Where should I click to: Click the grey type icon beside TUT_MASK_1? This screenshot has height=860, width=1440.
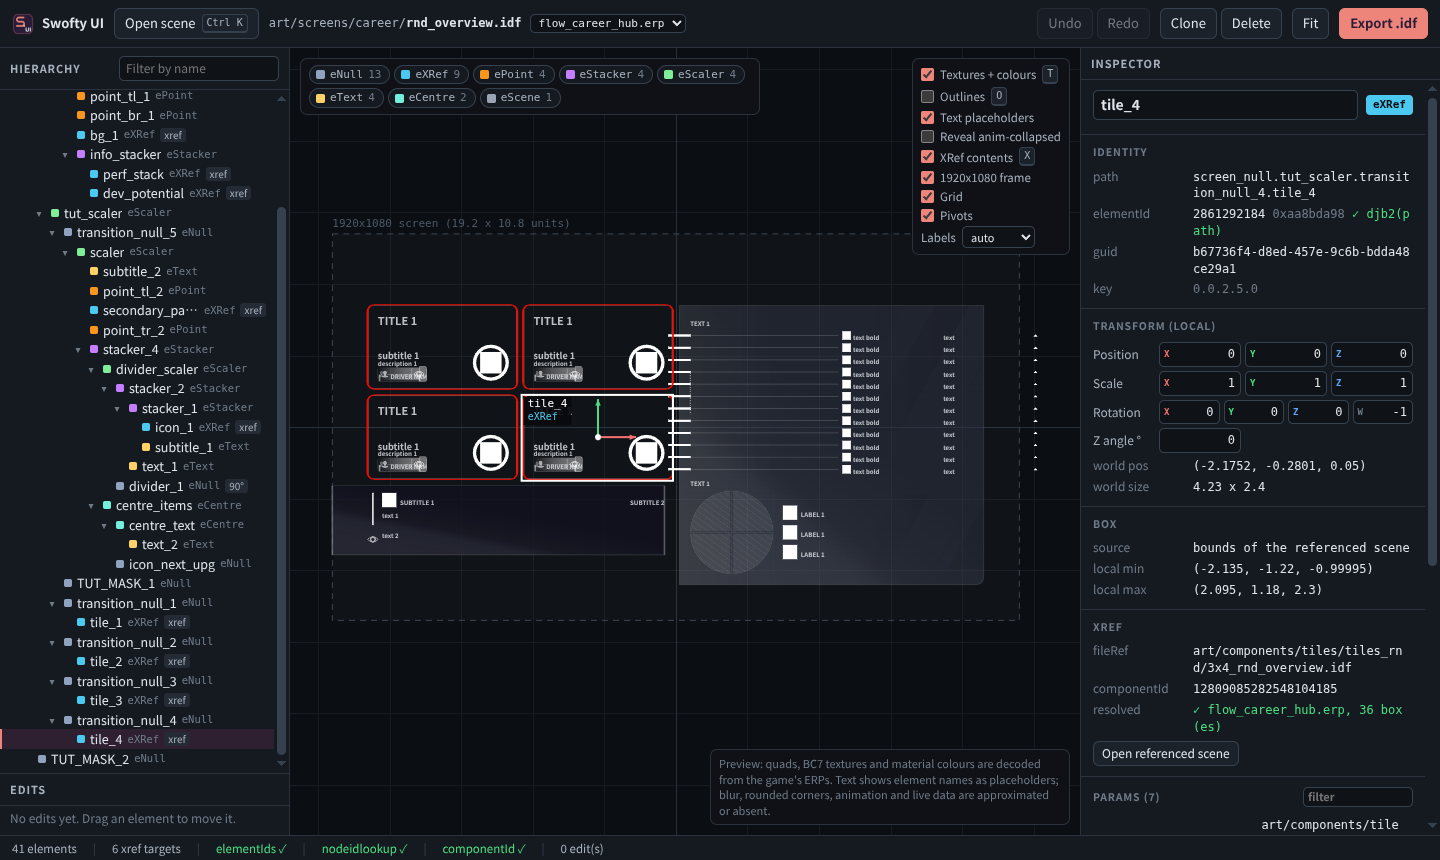pos(68,584)
